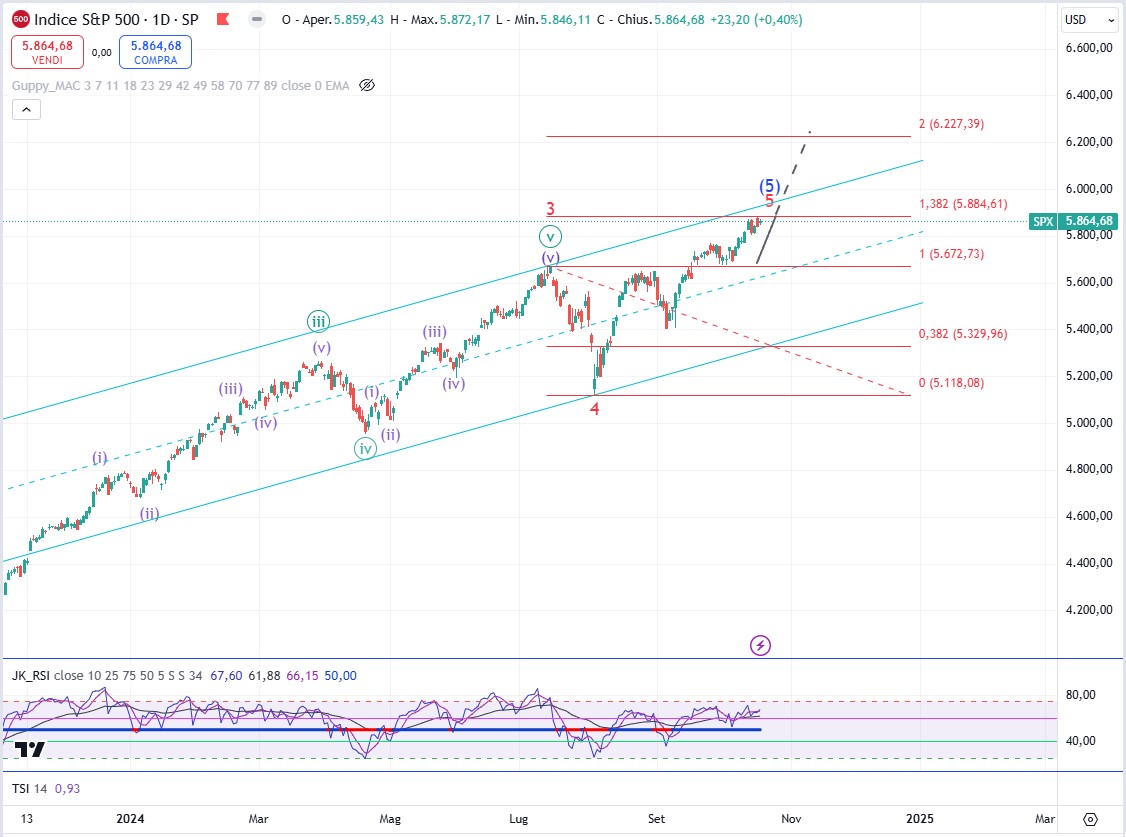Select the red wave 3 label
This screenshot has height=837, width=1126.
[x=551, y=209]
